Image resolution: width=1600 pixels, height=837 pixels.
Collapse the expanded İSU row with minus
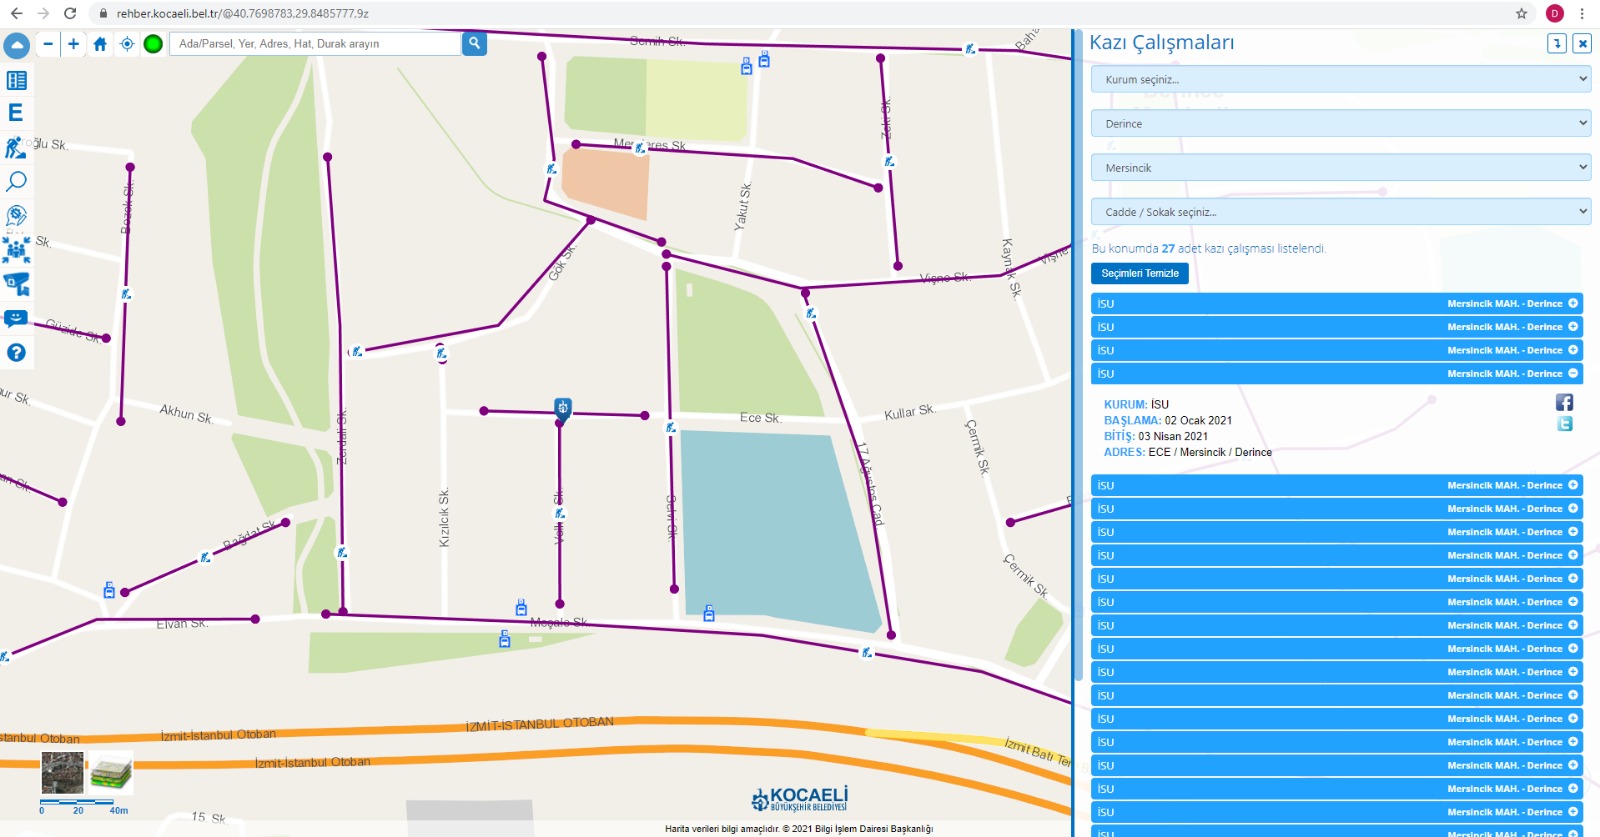[x=1573, y=373]
